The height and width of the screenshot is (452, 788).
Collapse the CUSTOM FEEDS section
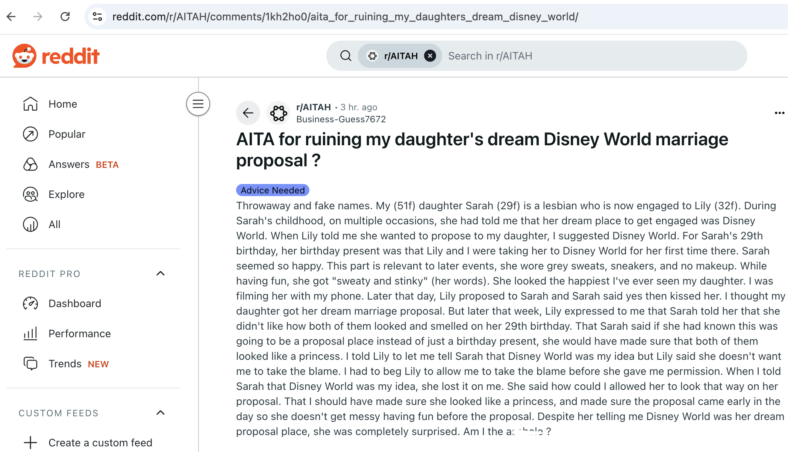(160, 413)
